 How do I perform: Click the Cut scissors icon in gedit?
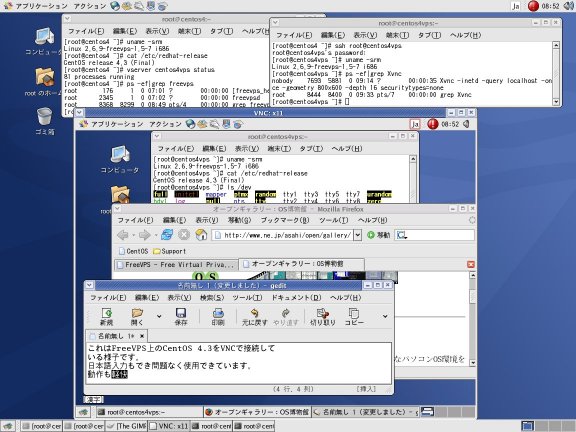[x=323, y=316]
